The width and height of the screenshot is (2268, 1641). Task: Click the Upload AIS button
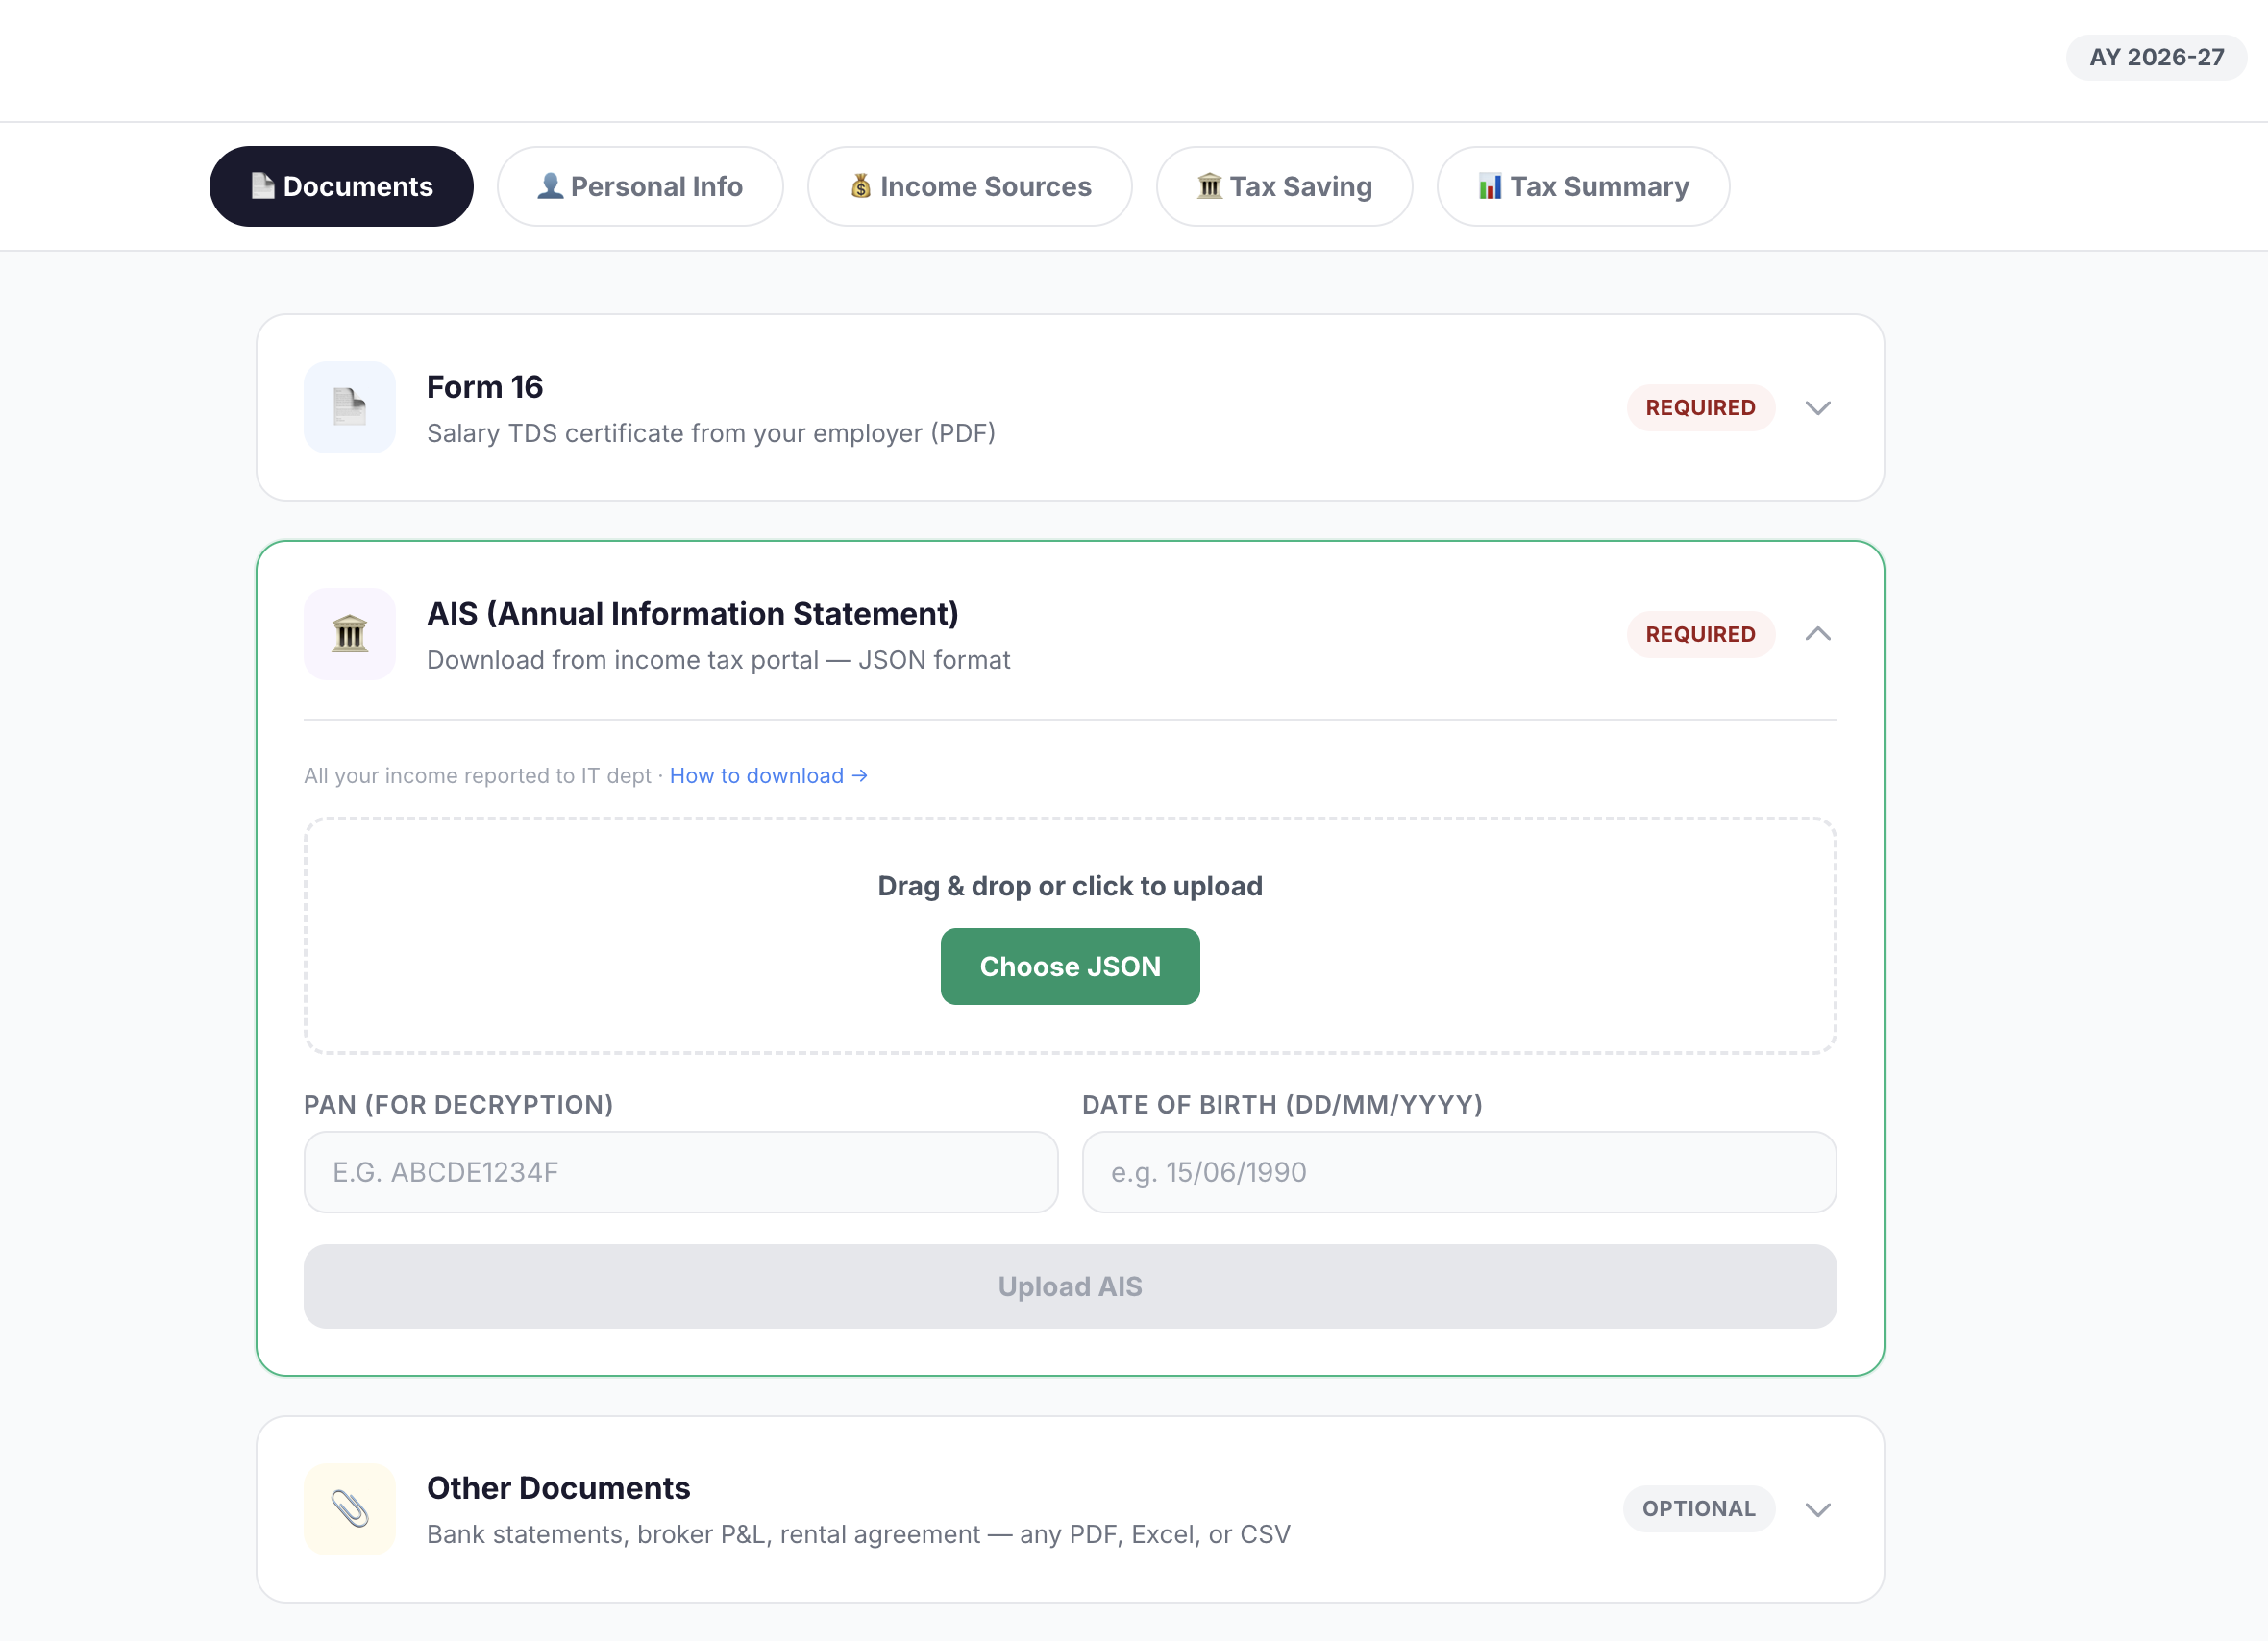pyautogui.click(x=1070, y=1286)
